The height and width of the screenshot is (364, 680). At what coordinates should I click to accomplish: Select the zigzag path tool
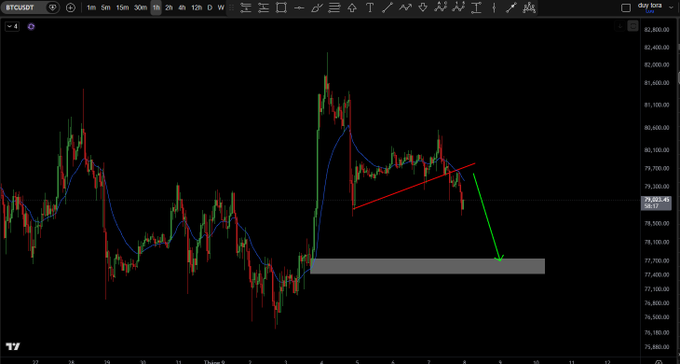click(405, 7)
